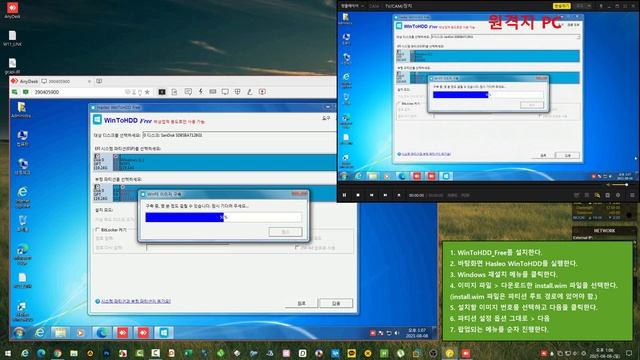Click the blue help link at WinToHDD bottom
Viewport: 640px width, 360px height.
pos(136,301)
